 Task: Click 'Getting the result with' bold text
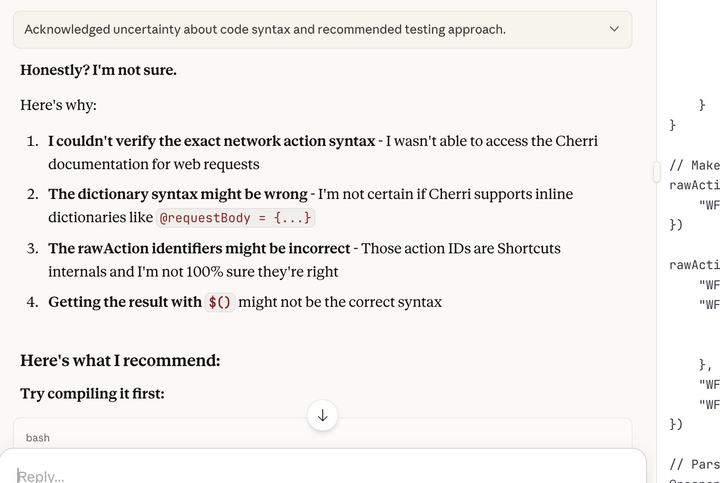tap(125, 302)
